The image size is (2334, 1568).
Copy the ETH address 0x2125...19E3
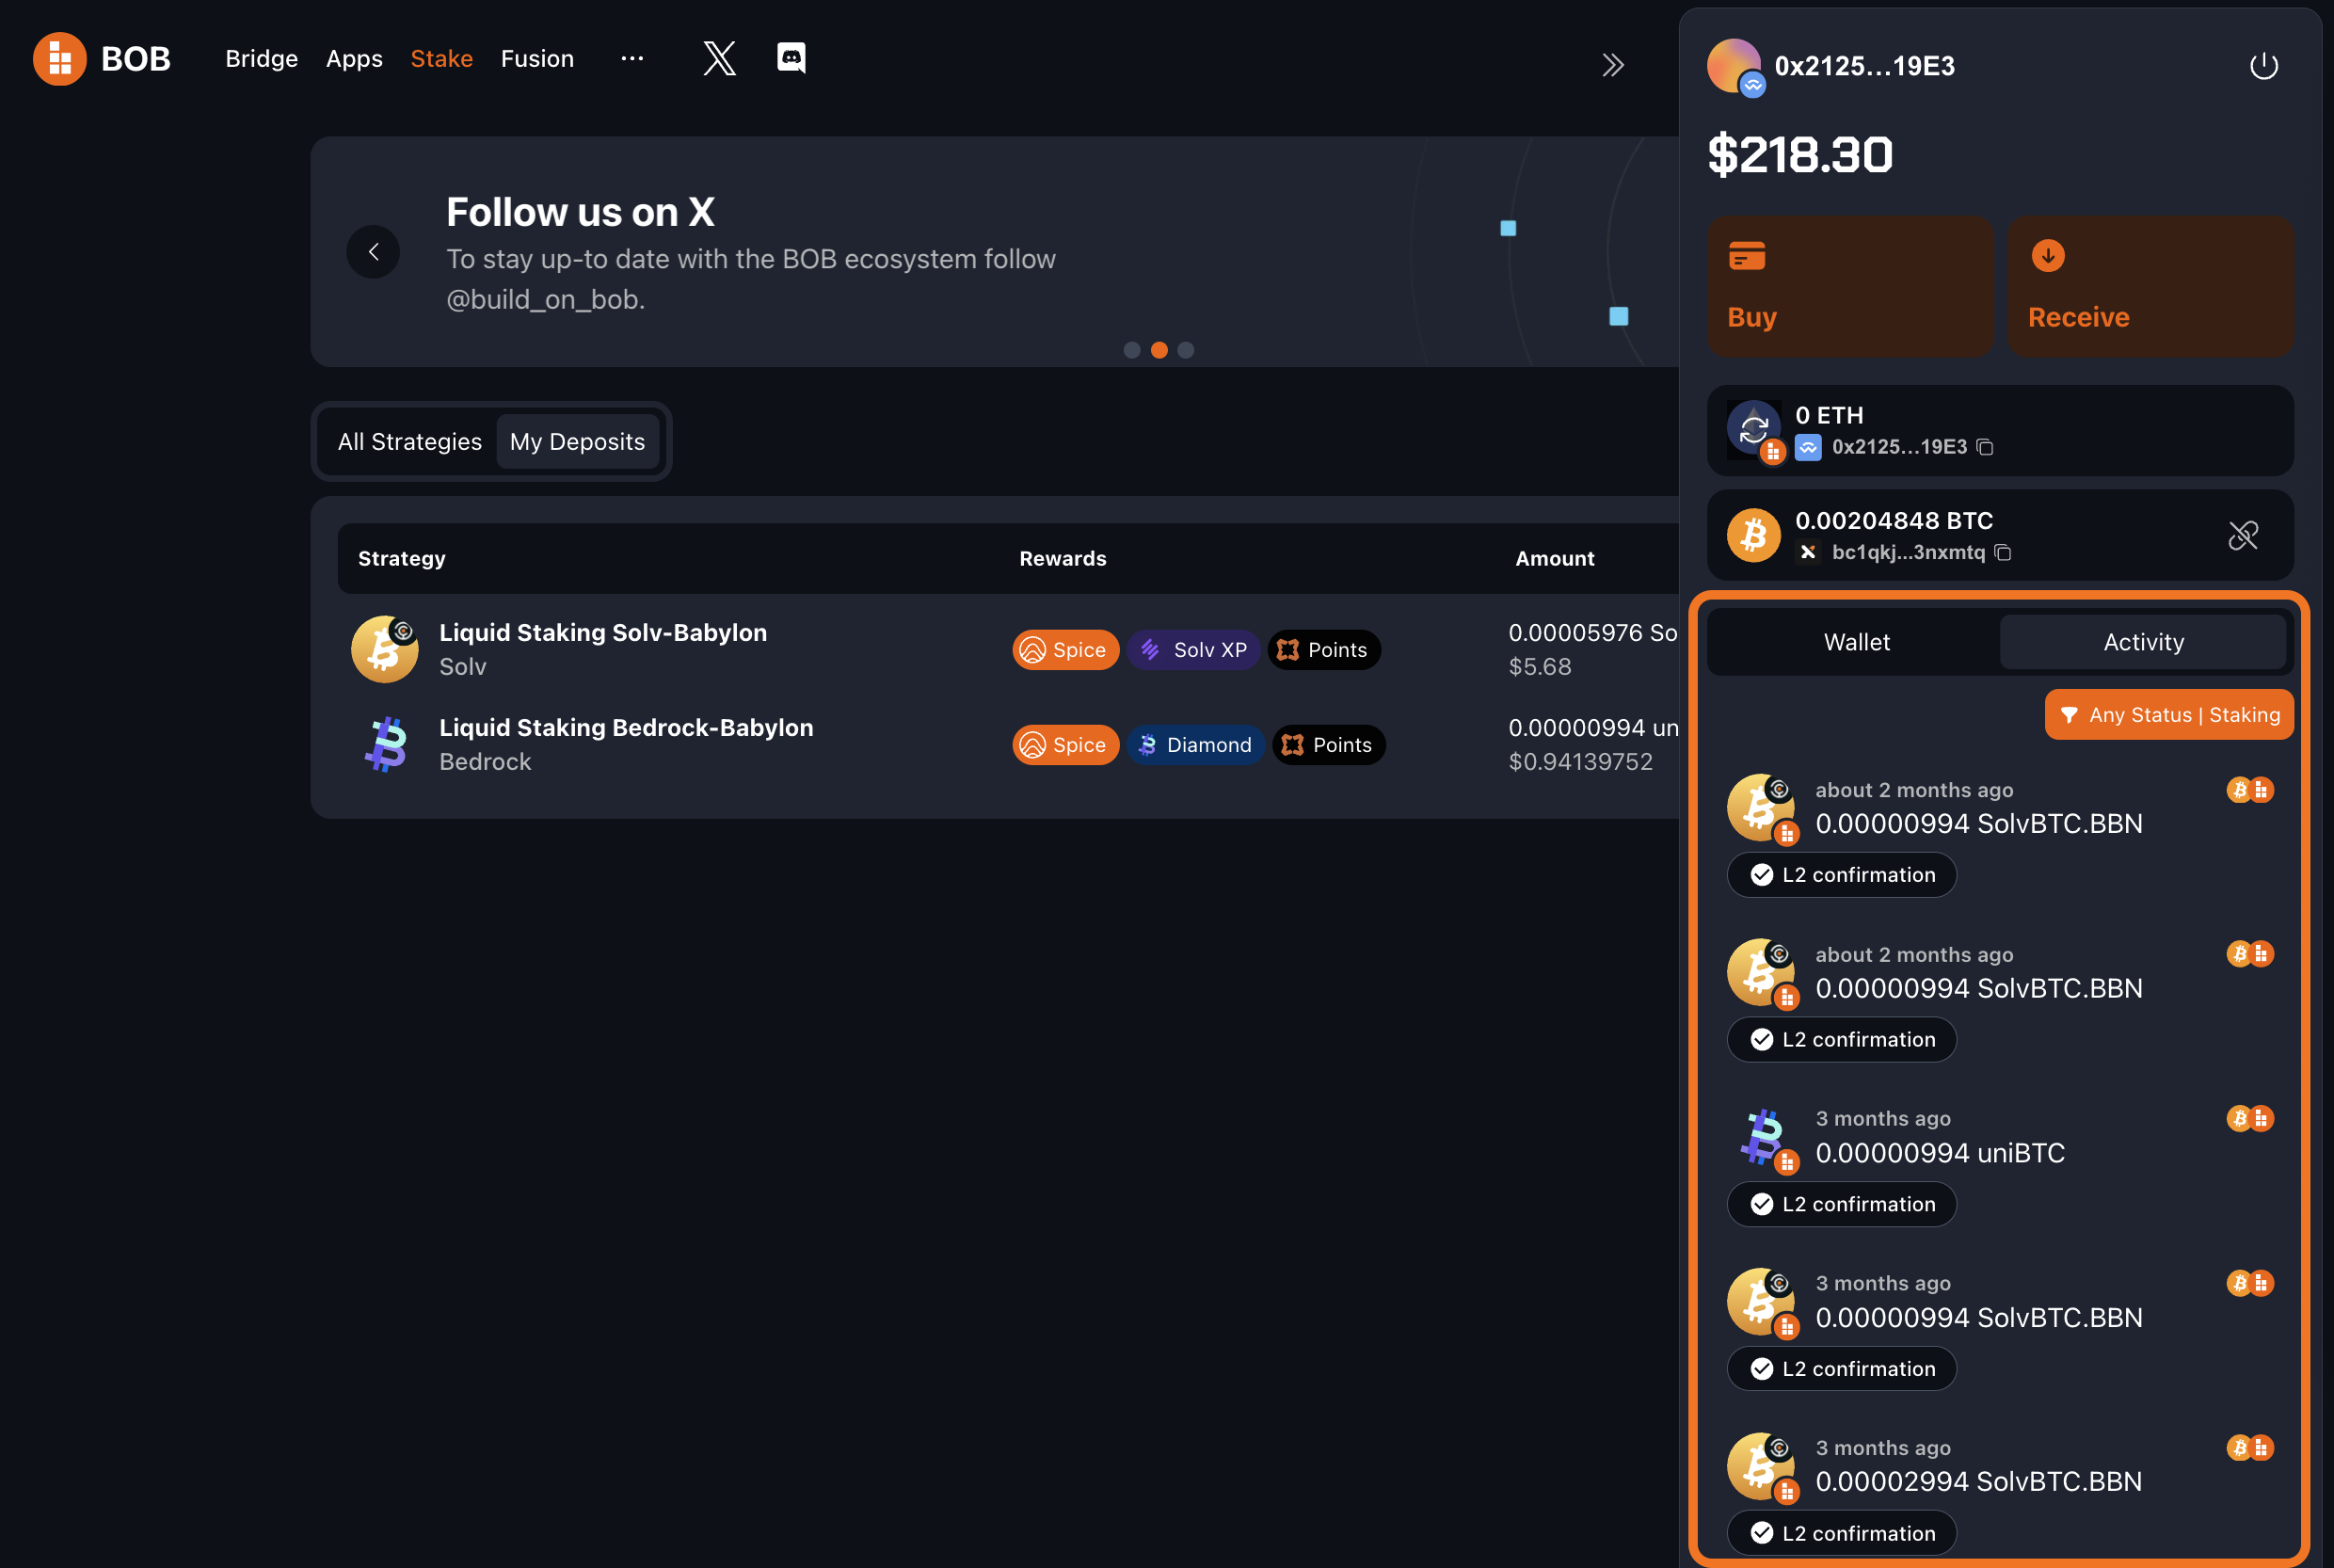(x=1986, y=447)
